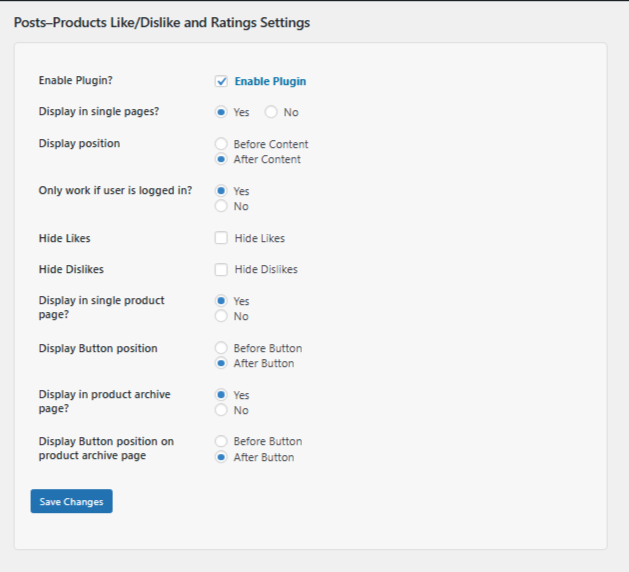Select No for product archive page display
Viewport: 629px width, 572px height.
pos(221,410)
